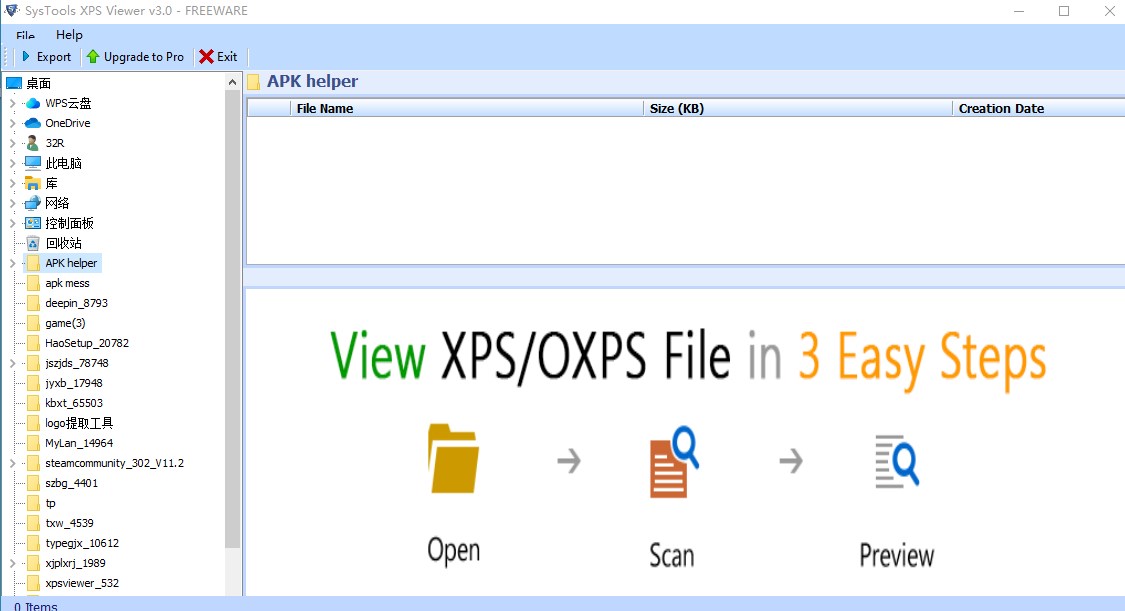Image resolution: width=1125 pixels, height=611 pixels.
Task: Click the 32R user icon
Action: [32, 143]
